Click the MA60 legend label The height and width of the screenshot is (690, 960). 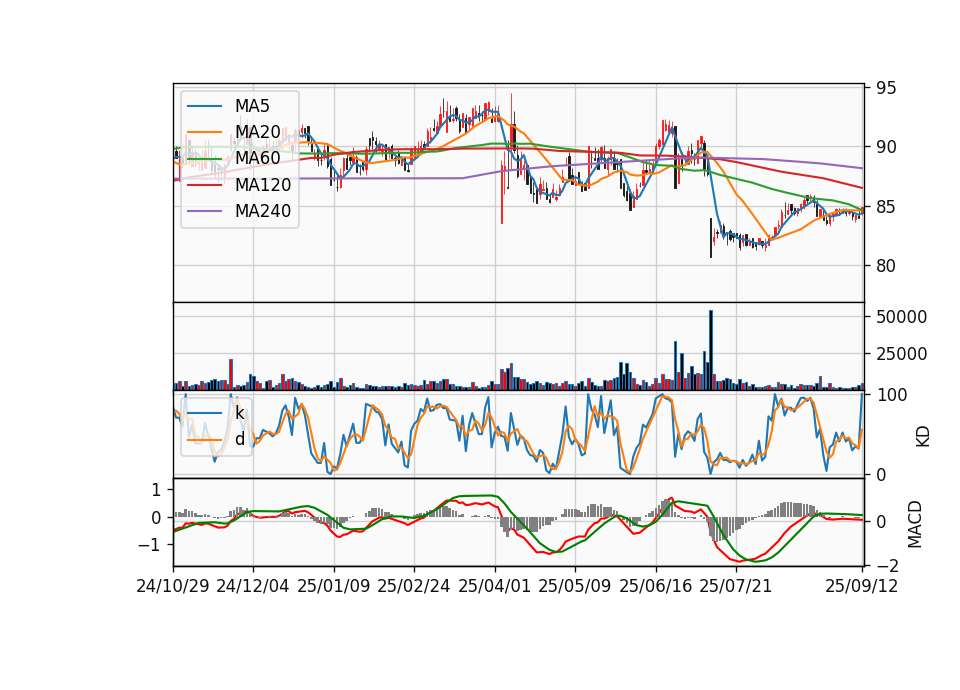click(257, 158)
